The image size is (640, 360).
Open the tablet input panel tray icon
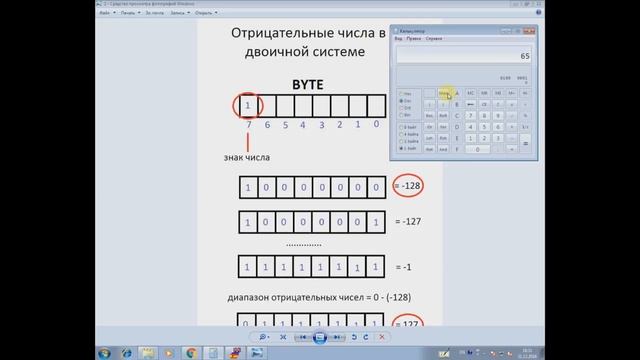[x=444, y=353]
